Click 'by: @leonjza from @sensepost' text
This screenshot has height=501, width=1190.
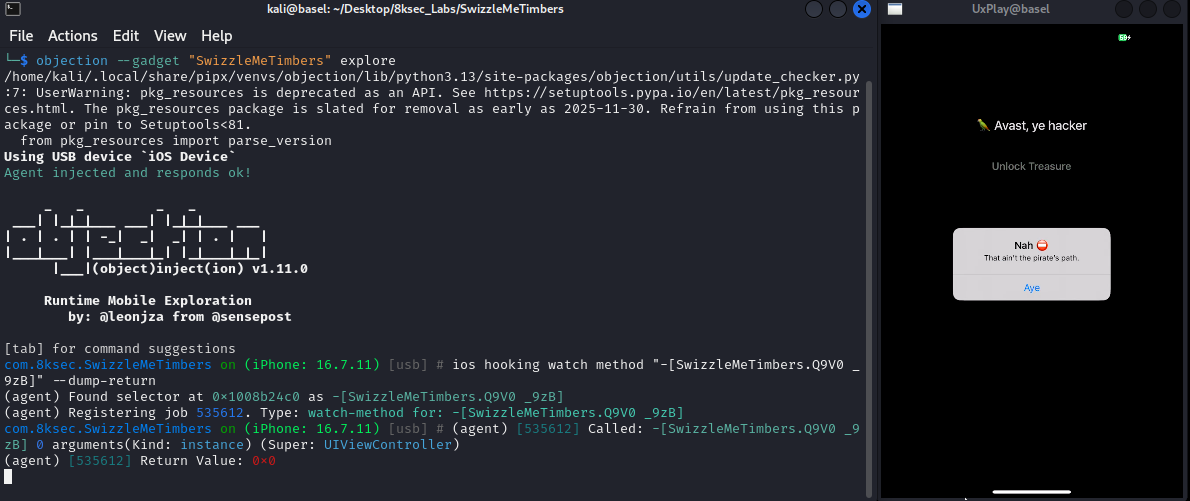tap(180, 317)
